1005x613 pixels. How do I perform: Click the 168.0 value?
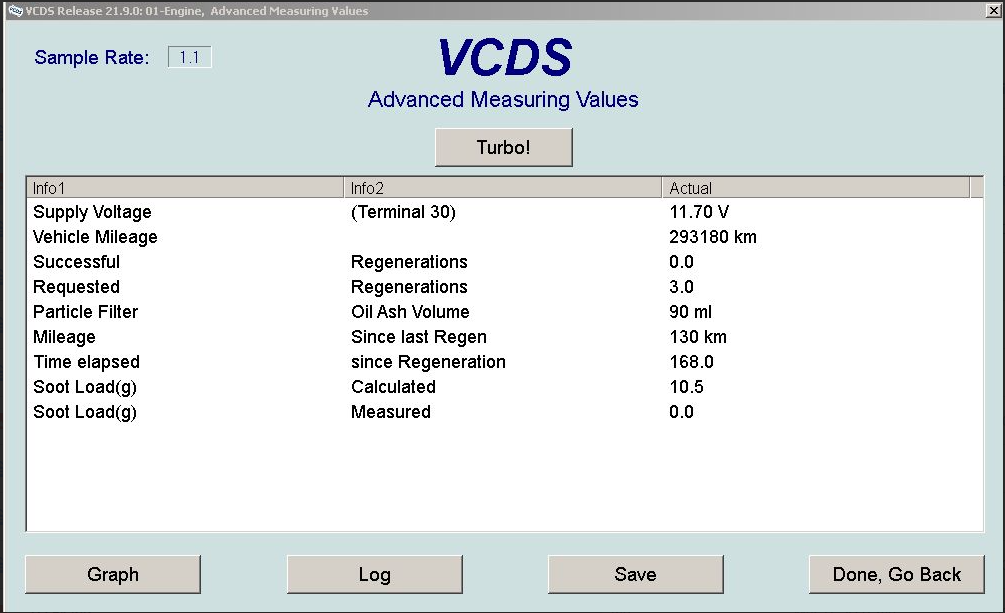point(692,362)
